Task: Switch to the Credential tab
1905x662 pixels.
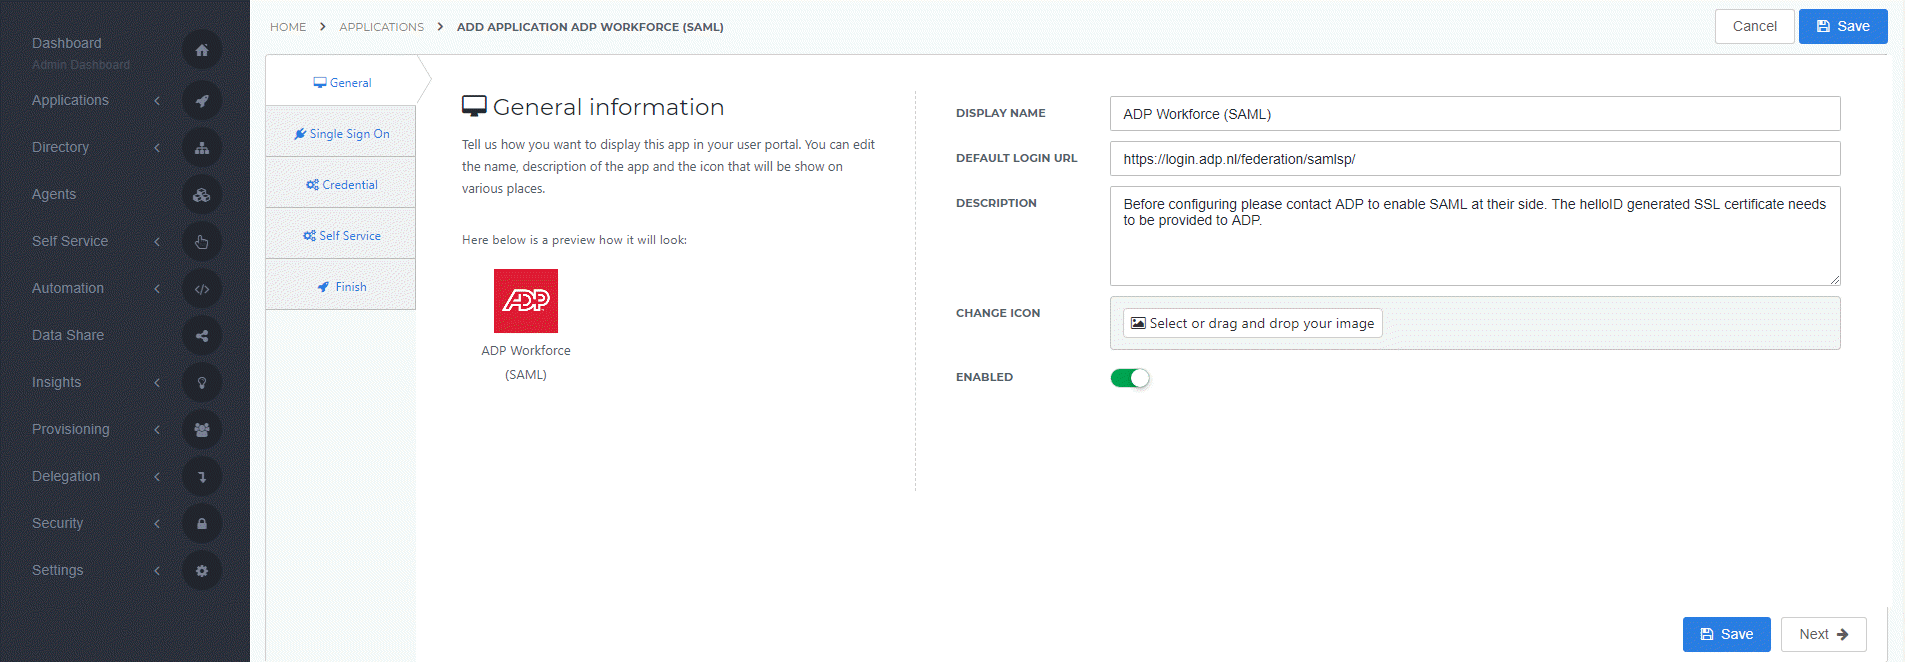Action: click(x=341, y=184)
